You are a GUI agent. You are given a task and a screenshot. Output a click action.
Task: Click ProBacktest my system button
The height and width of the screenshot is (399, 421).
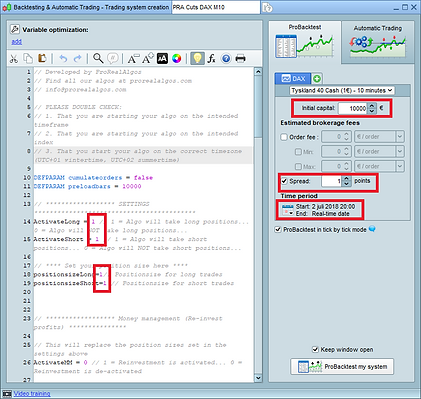point(342,367)
